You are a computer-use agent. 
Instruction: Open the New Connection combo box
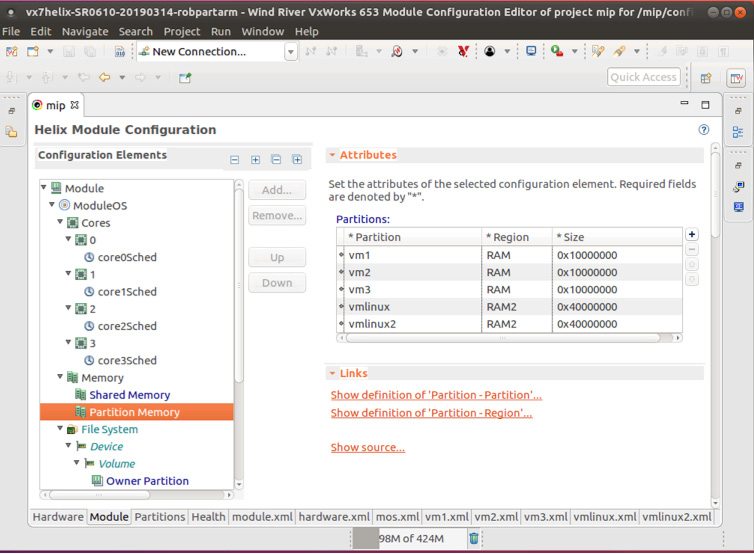point(290,51)
